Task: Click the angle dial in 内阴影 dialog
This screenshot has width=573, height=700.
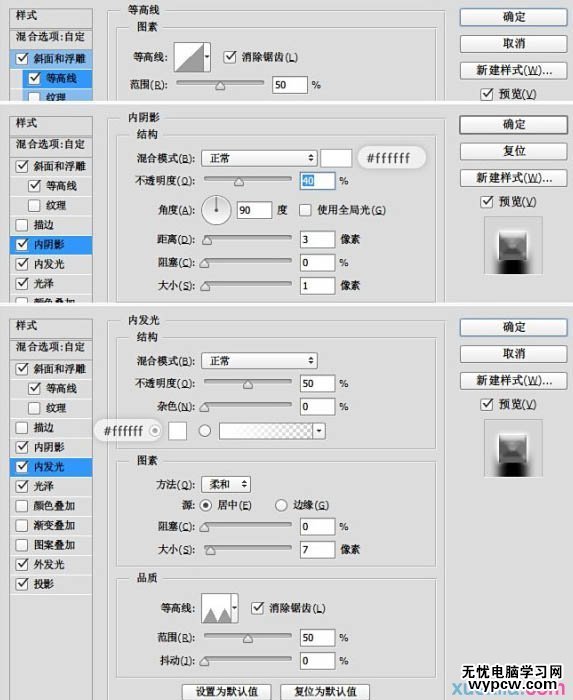Action: [x=216, y=209]
